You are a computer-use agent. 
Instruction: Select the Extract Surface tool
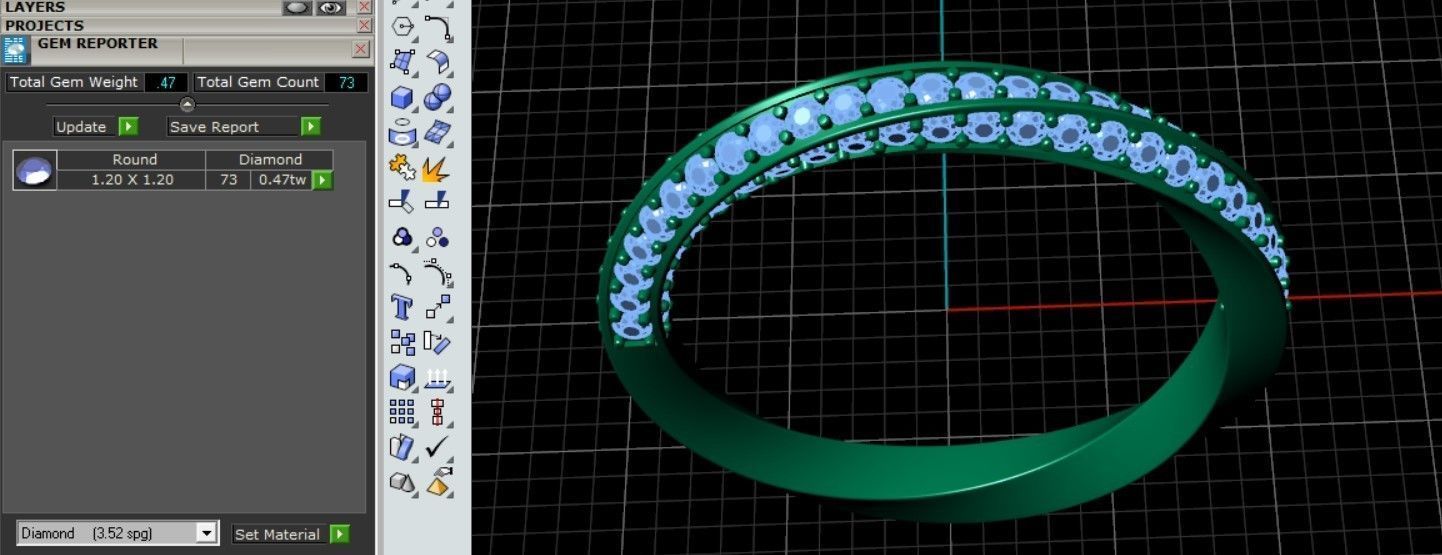coord(402,377)
